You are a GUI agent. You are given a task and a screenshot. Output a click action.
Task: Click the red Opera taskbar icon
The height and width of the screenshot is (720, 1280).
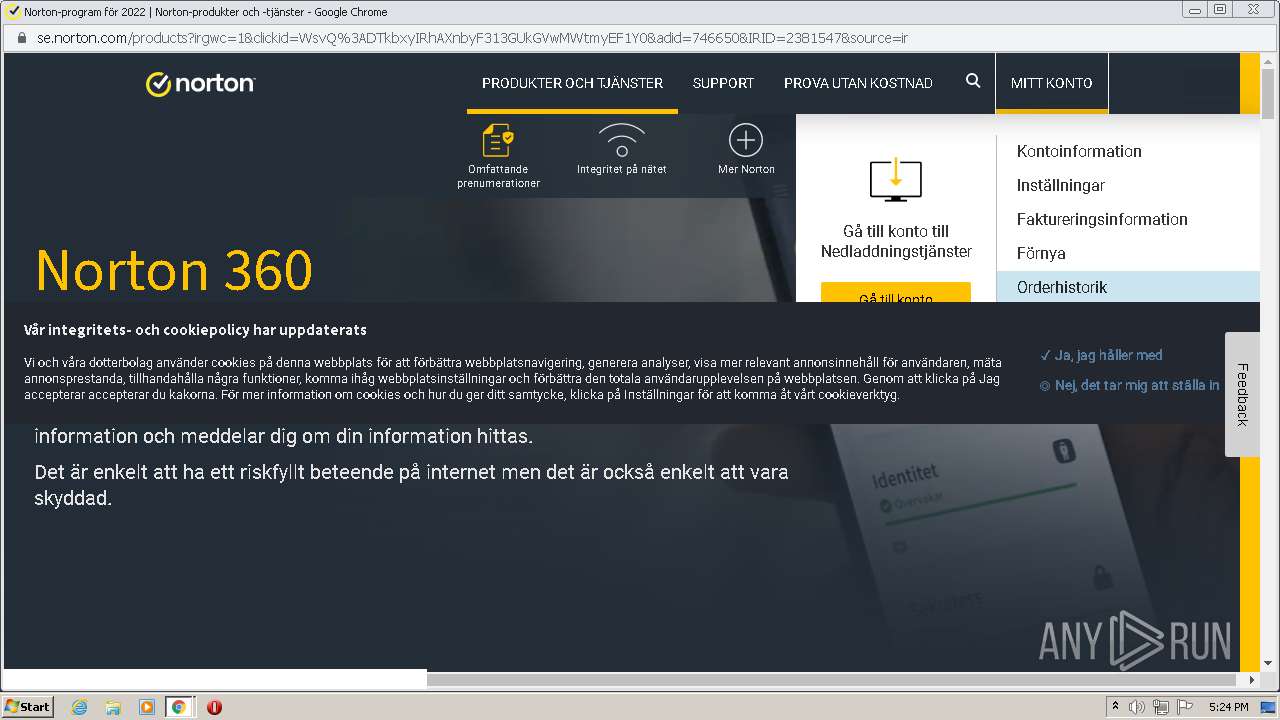tap(214, 707)
